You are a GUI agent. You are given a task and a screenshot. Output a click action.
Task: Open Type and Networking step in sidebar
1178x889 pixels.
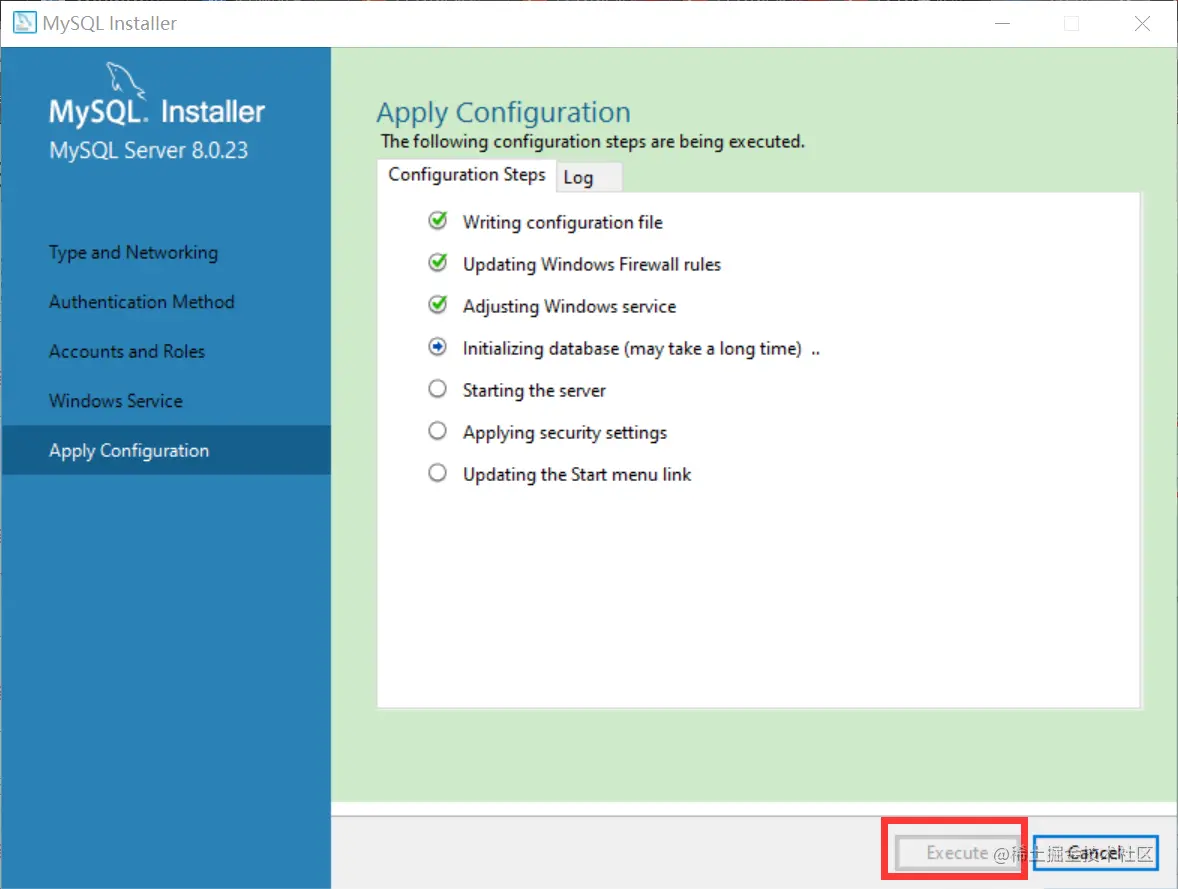pos(134,252)
